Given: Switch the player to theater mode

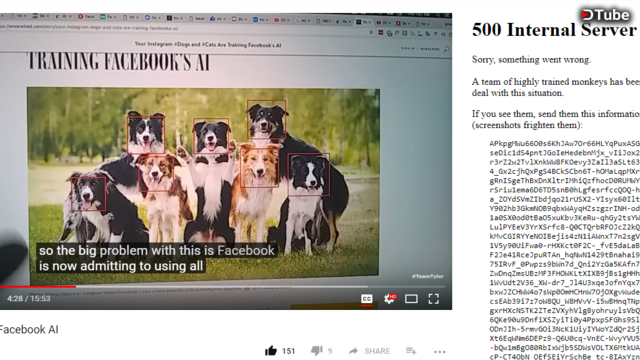Looking at the screenshot, I should 411,299.
